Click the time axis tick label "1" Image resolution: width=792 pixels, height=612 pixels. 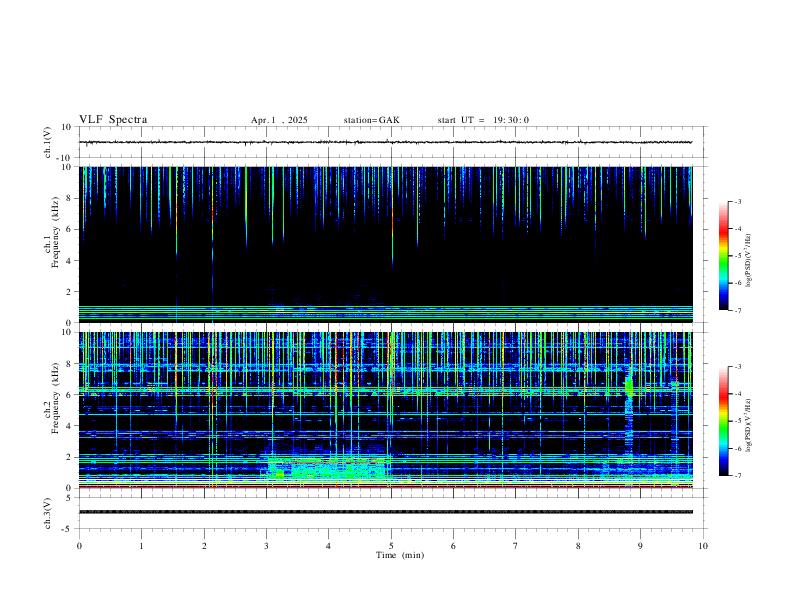pos(141,546)
